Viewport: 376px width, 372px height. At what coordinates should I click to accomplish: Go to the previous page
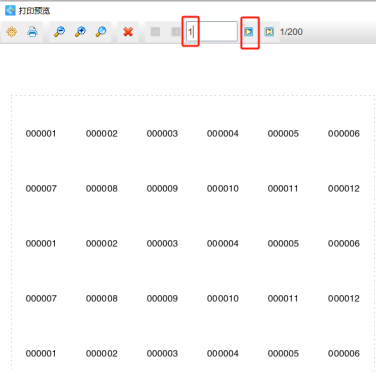coord(176,32)
